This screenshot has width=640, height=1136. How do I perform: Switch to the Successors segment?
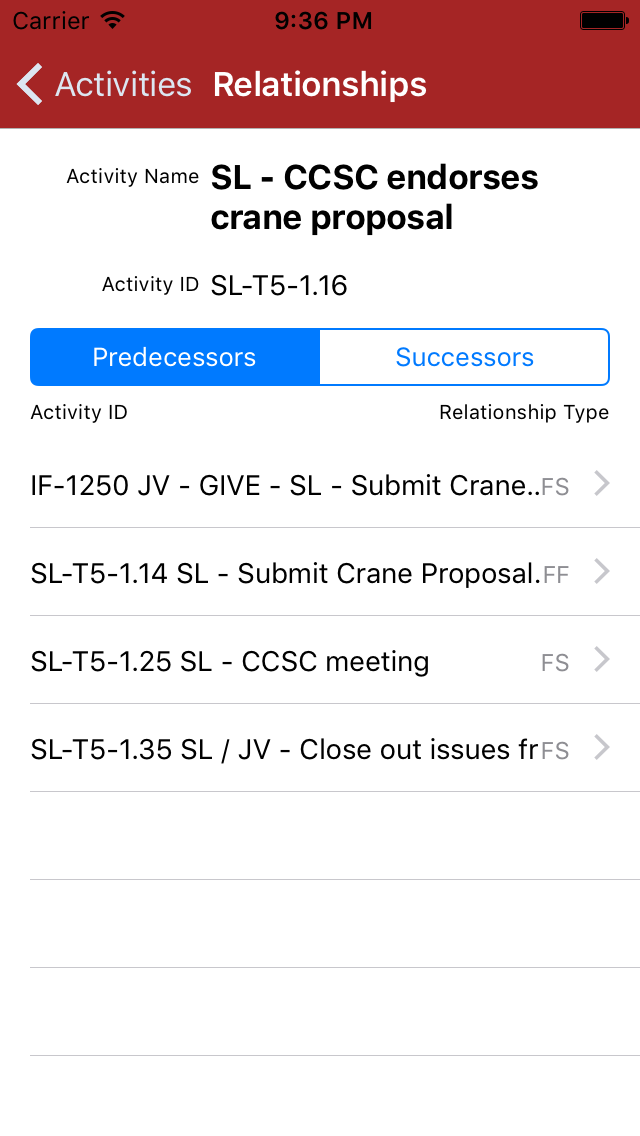(464, 357)
